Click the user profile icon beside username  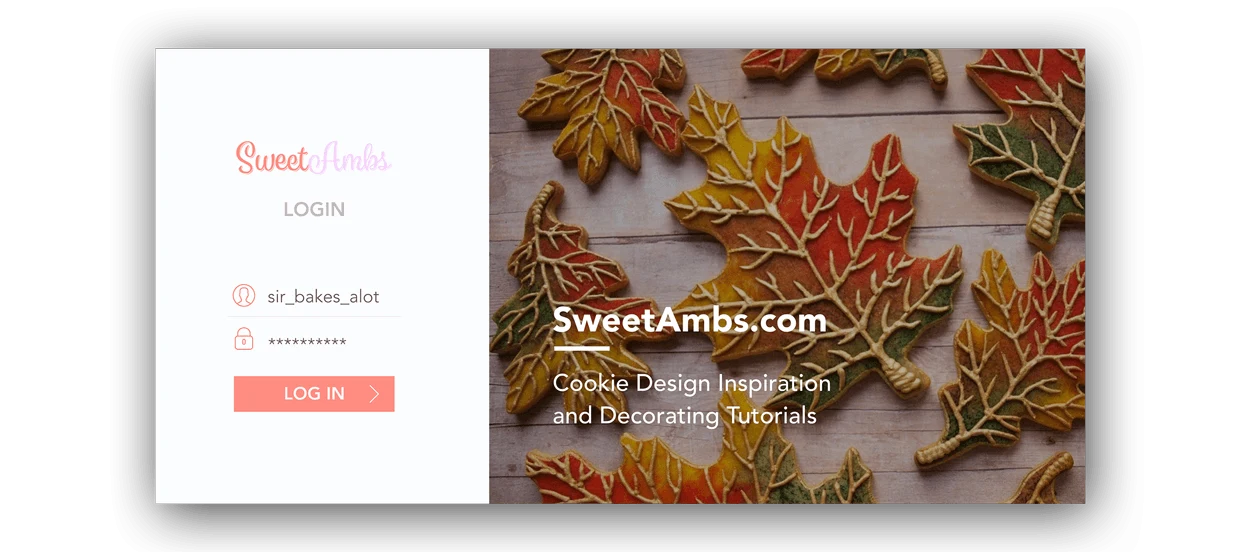click(x=243, y=296)
